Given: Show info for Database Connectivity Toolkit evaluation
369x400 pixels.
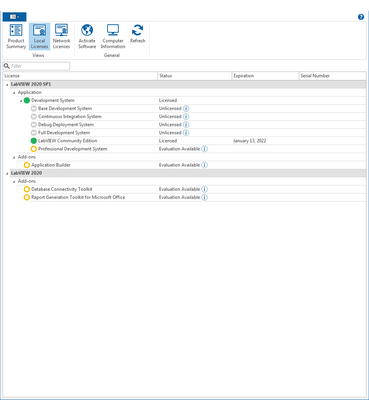Looking at the screenshot, I should [204, 189].
